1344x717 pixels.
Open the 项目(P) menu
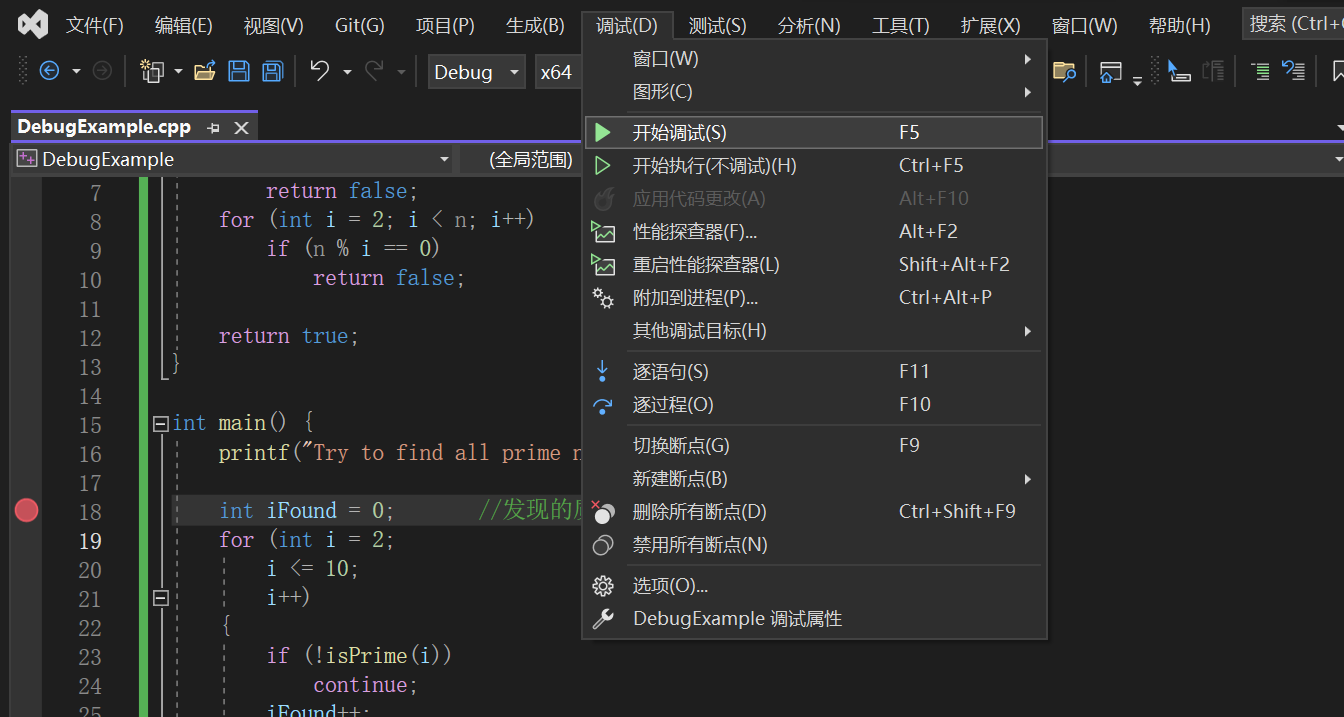445,25
